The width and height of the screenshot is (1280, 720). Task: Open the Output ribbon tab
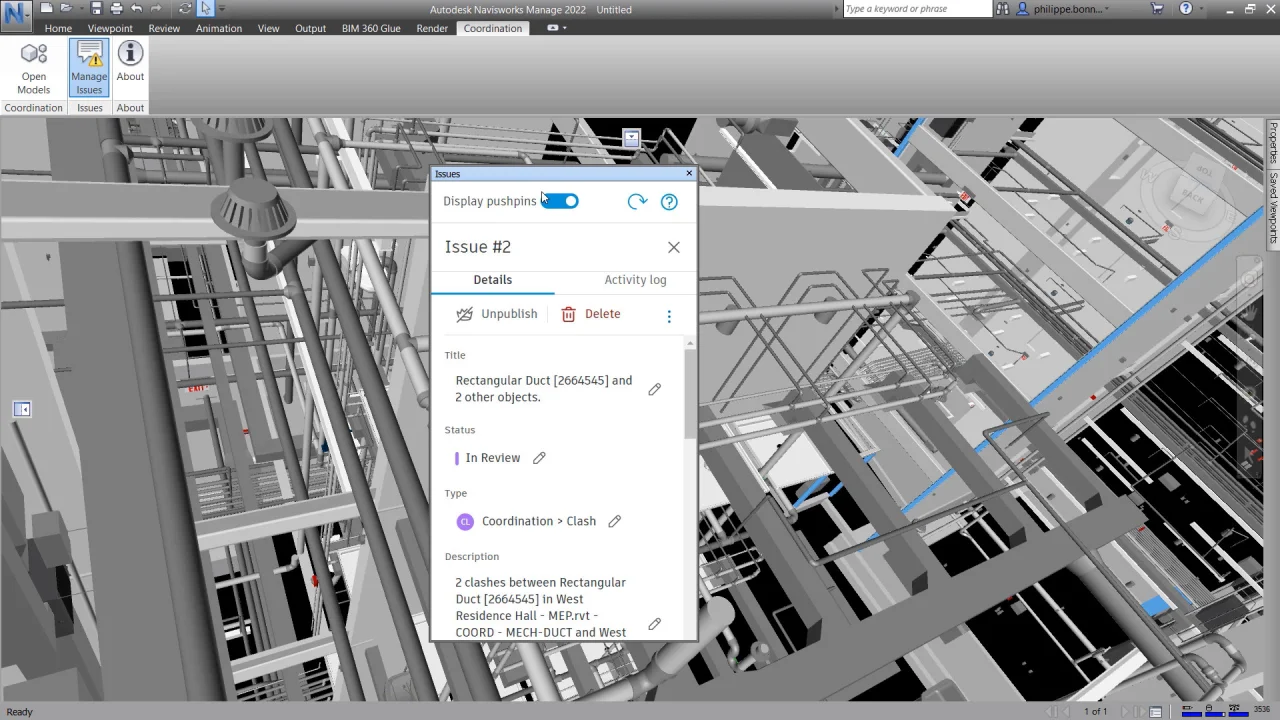[x=310, y=28]
